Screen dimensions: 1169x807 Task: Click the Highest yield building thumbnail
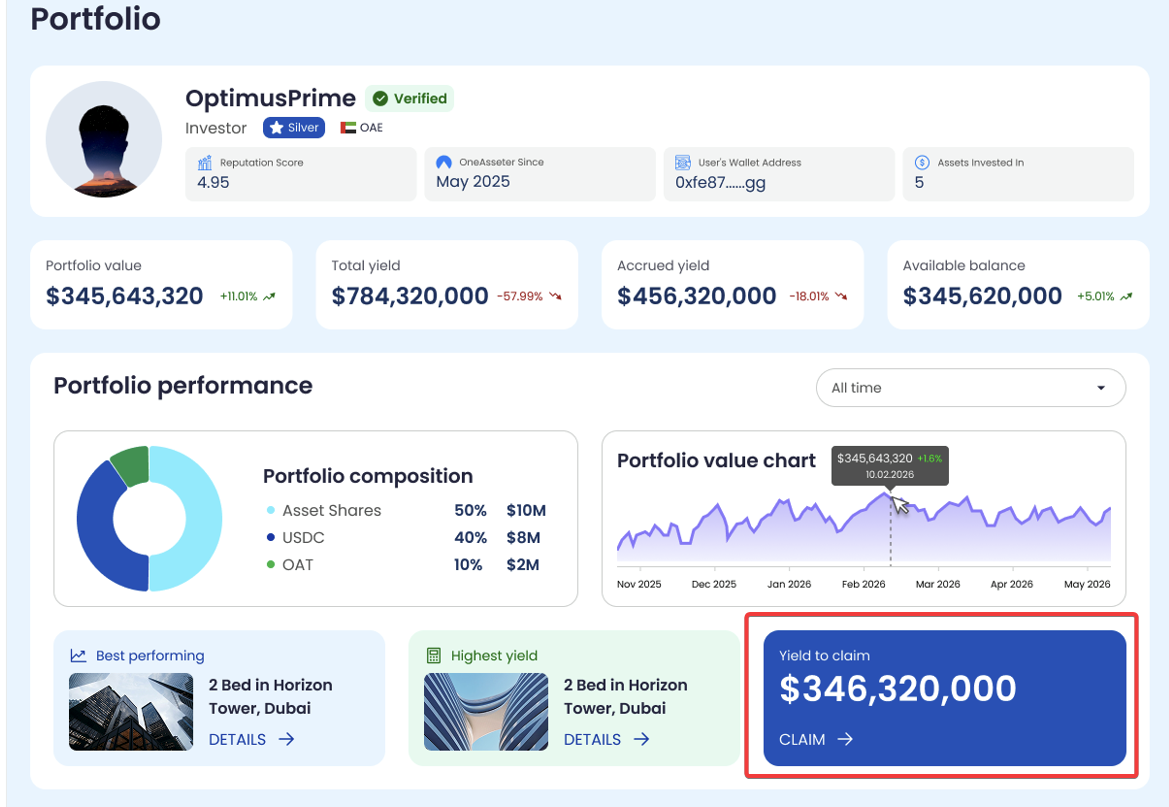486,711
